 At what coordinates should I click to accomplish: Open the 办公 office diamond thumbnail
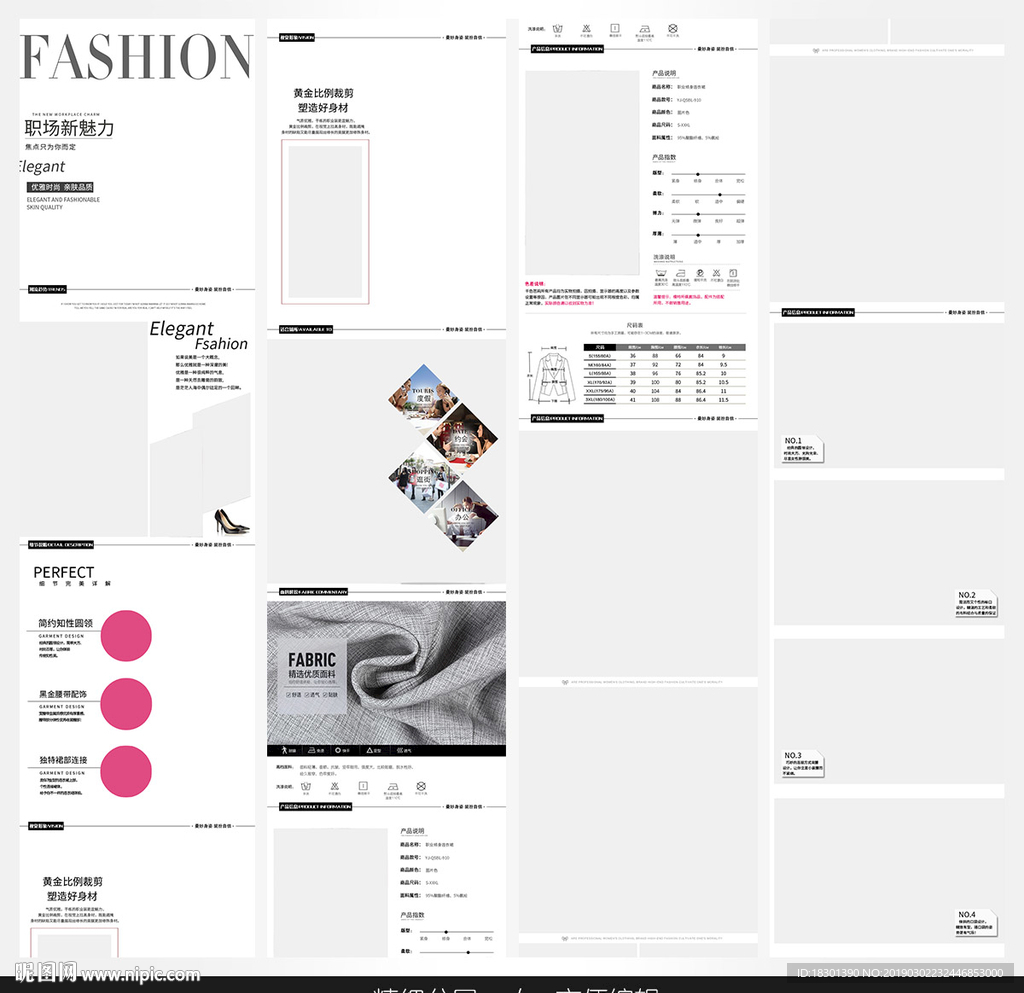tap(462, 516)
